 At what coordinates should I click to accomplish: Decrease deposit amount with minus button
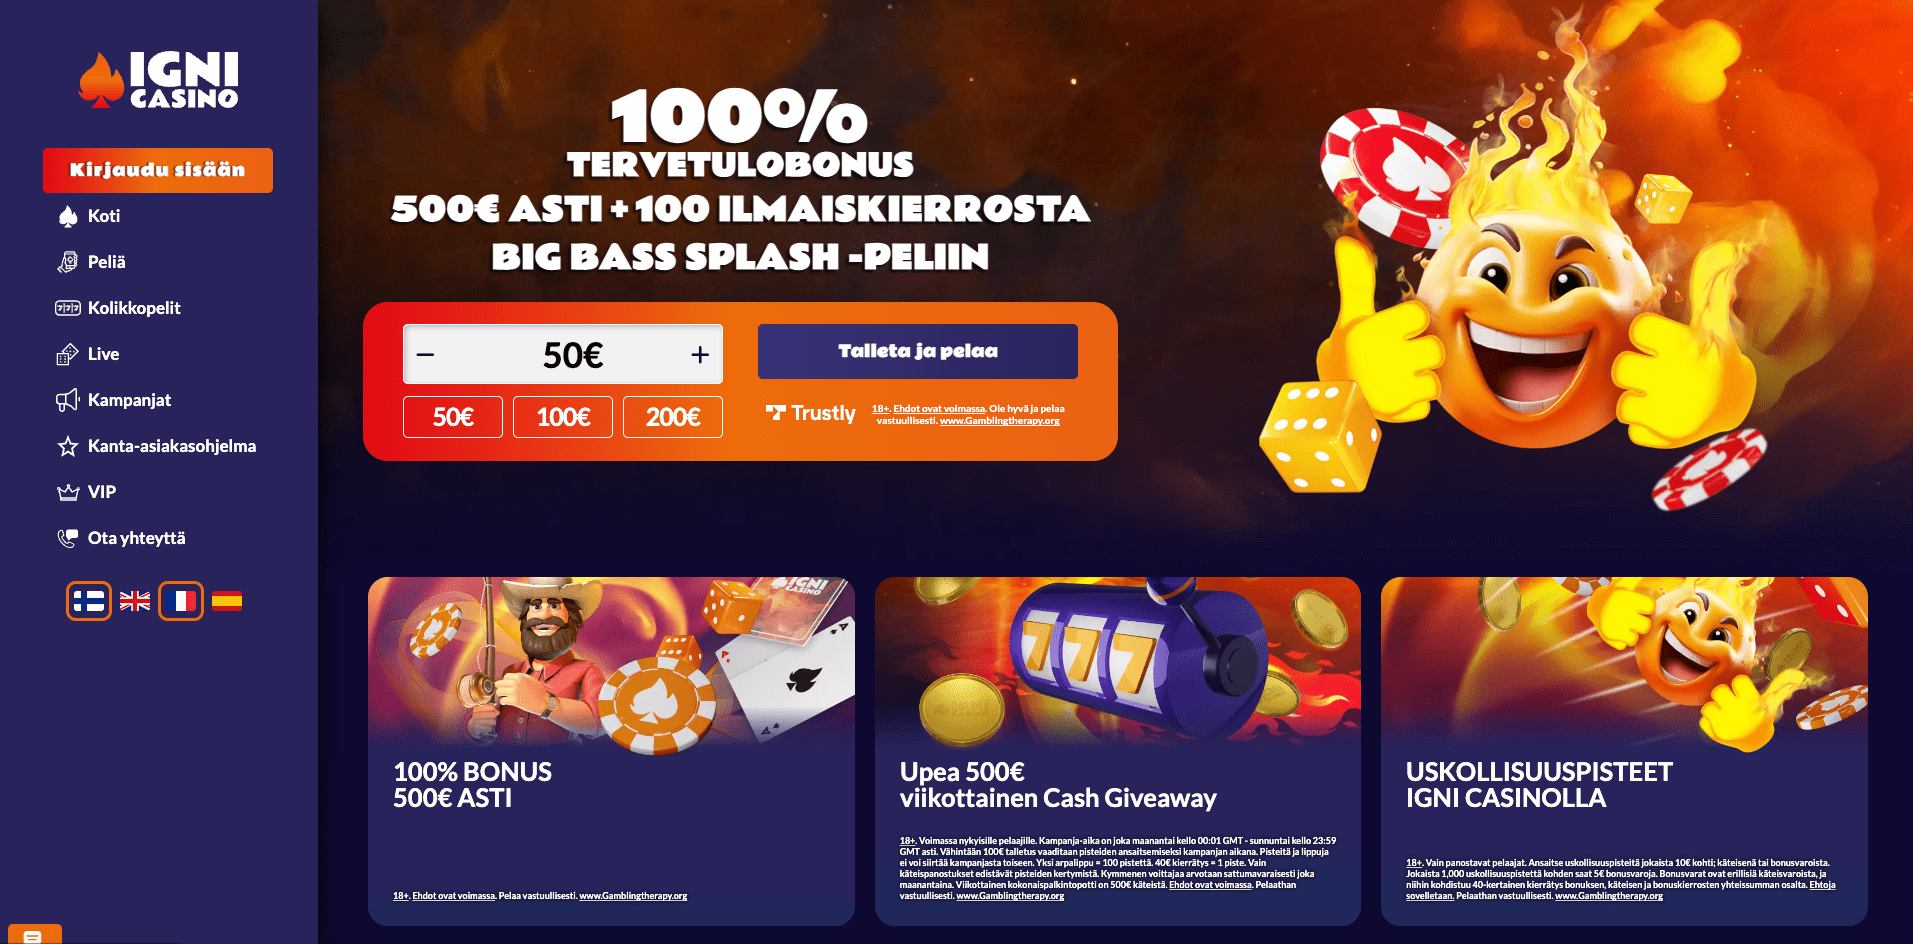pos(426,355)
